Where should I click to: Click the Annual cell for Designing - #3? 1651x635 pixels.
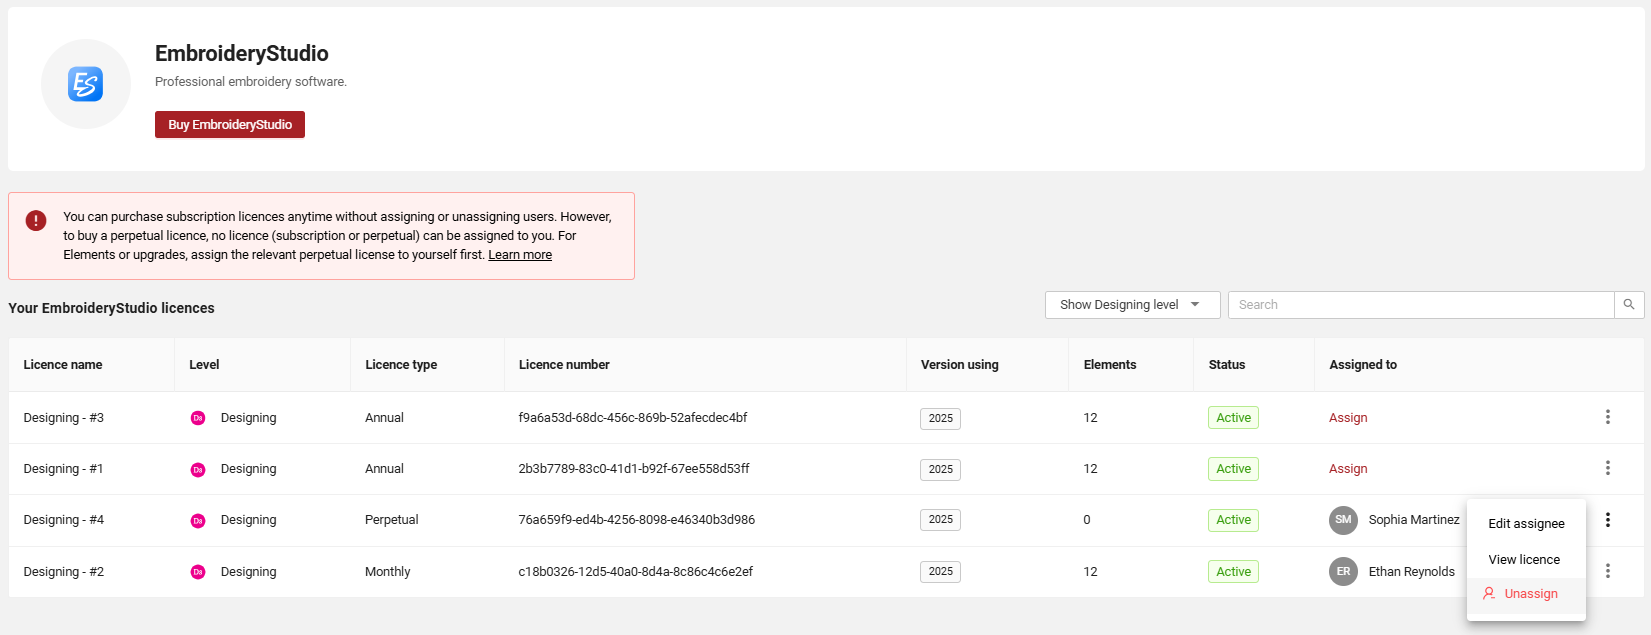[385, 418]
